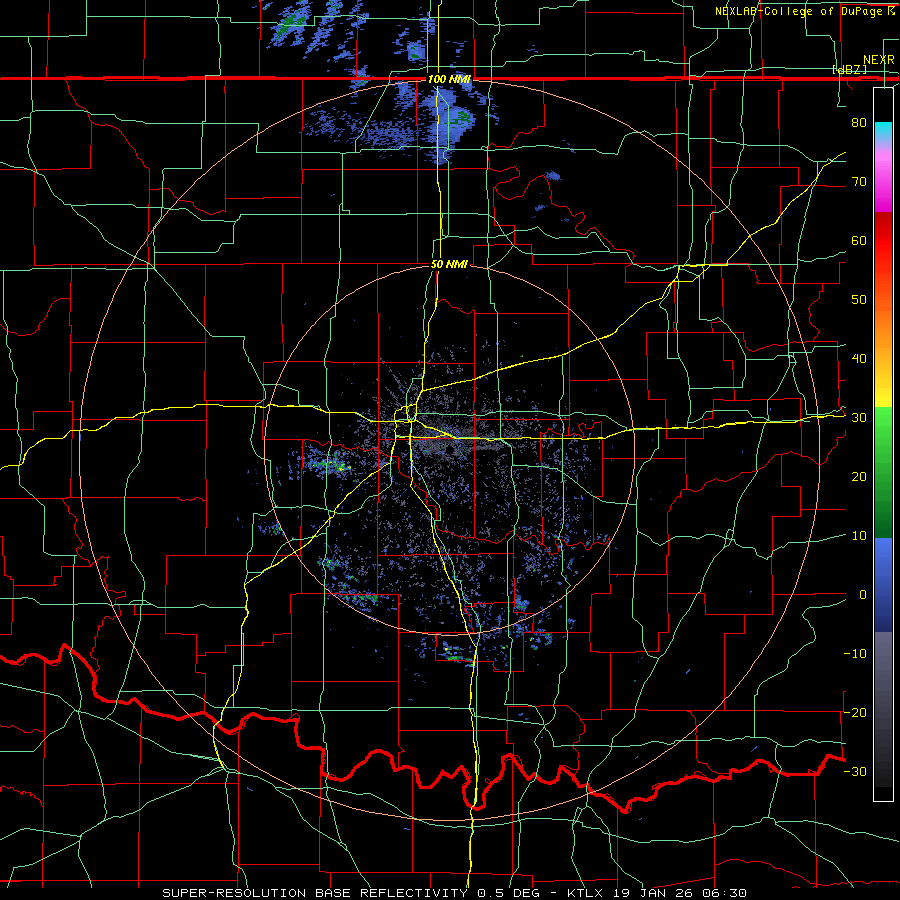Viewport: 900px width, 900px height.
Task: Click the "50 NMI" range ring label
Action: [449, 265]
